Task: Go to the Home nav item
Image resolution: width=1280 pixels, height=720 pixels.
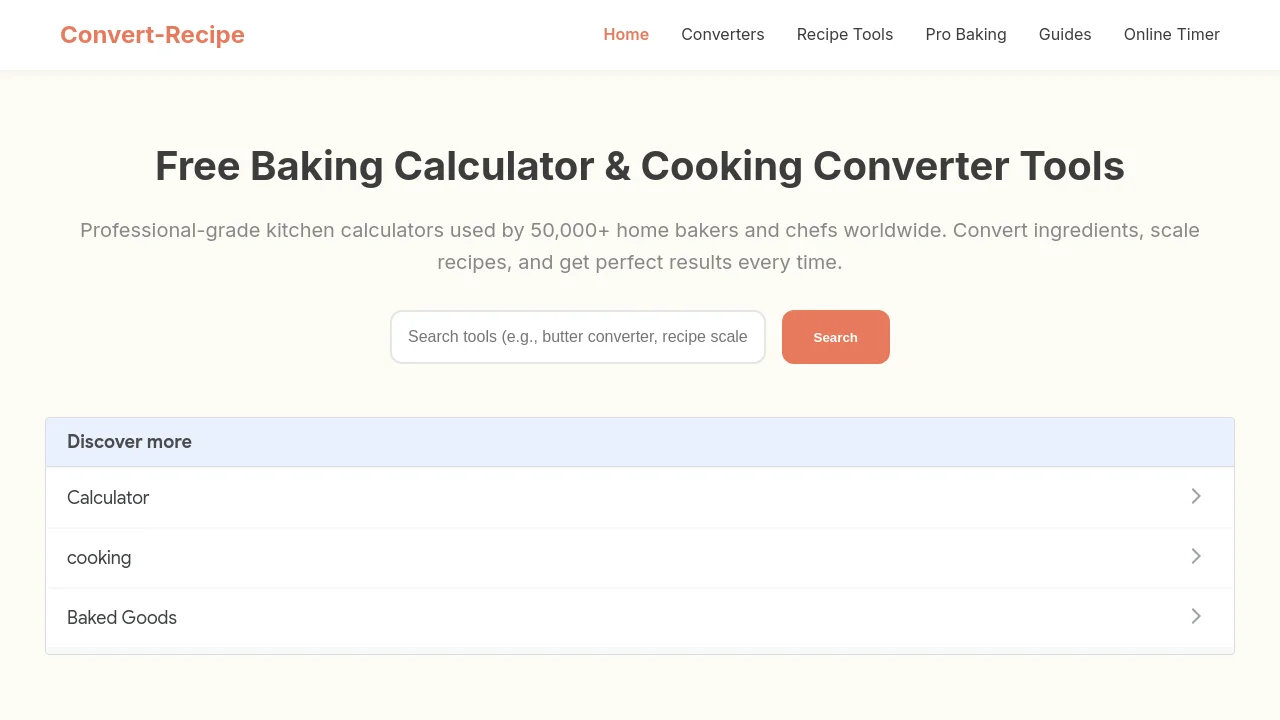Action: click(626, 35)
